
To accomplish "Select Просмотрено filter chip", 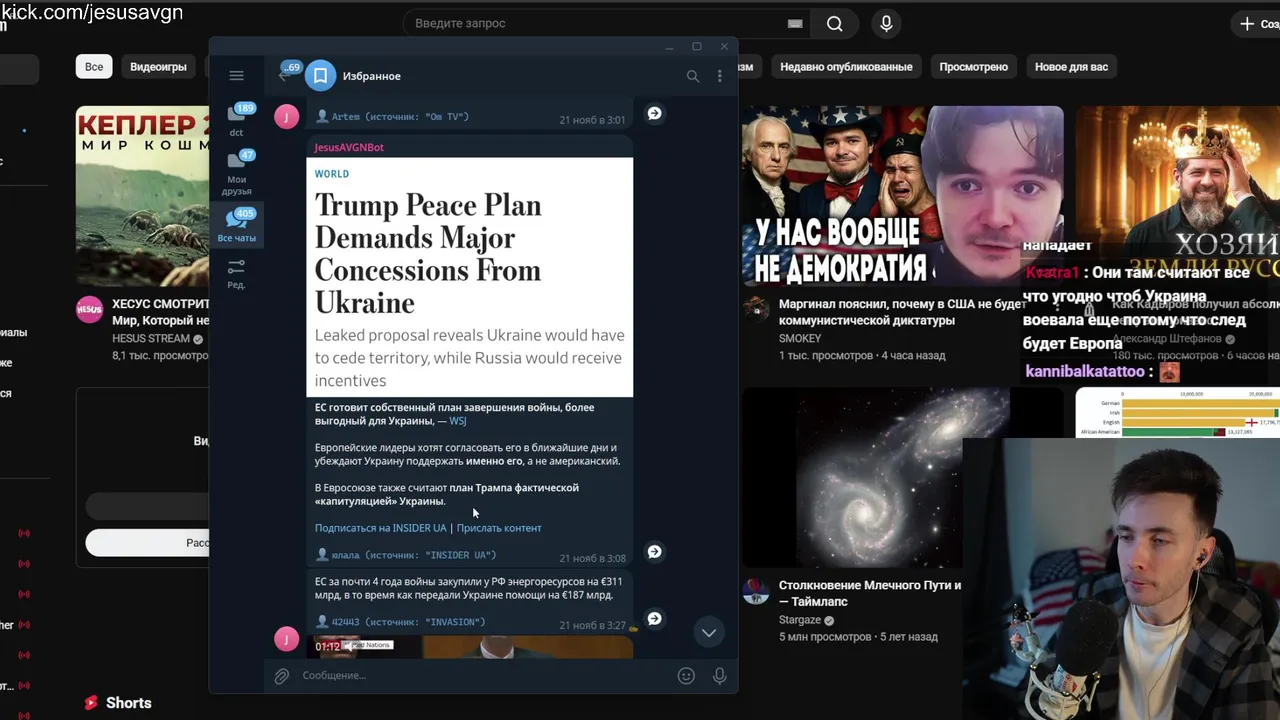I will click(973, 67).
